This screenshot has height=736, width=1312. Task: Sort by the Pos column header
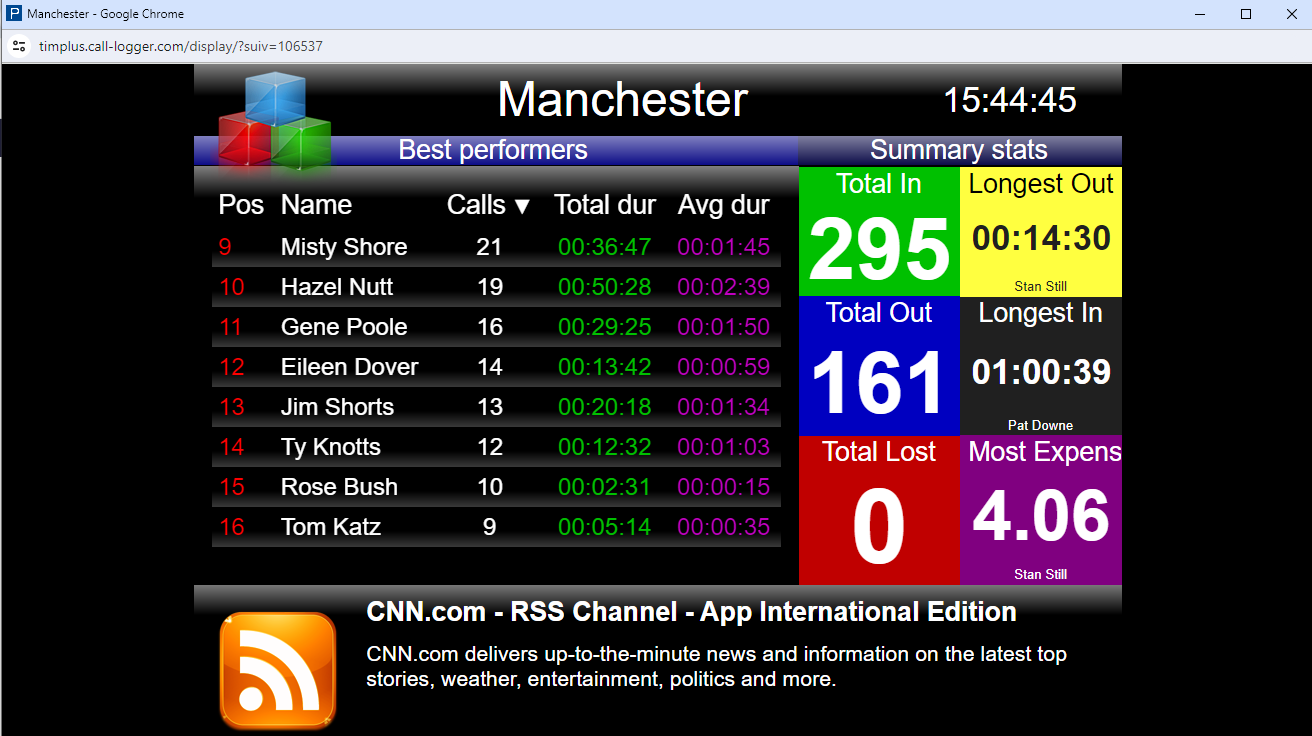click(x=240, y=205)
